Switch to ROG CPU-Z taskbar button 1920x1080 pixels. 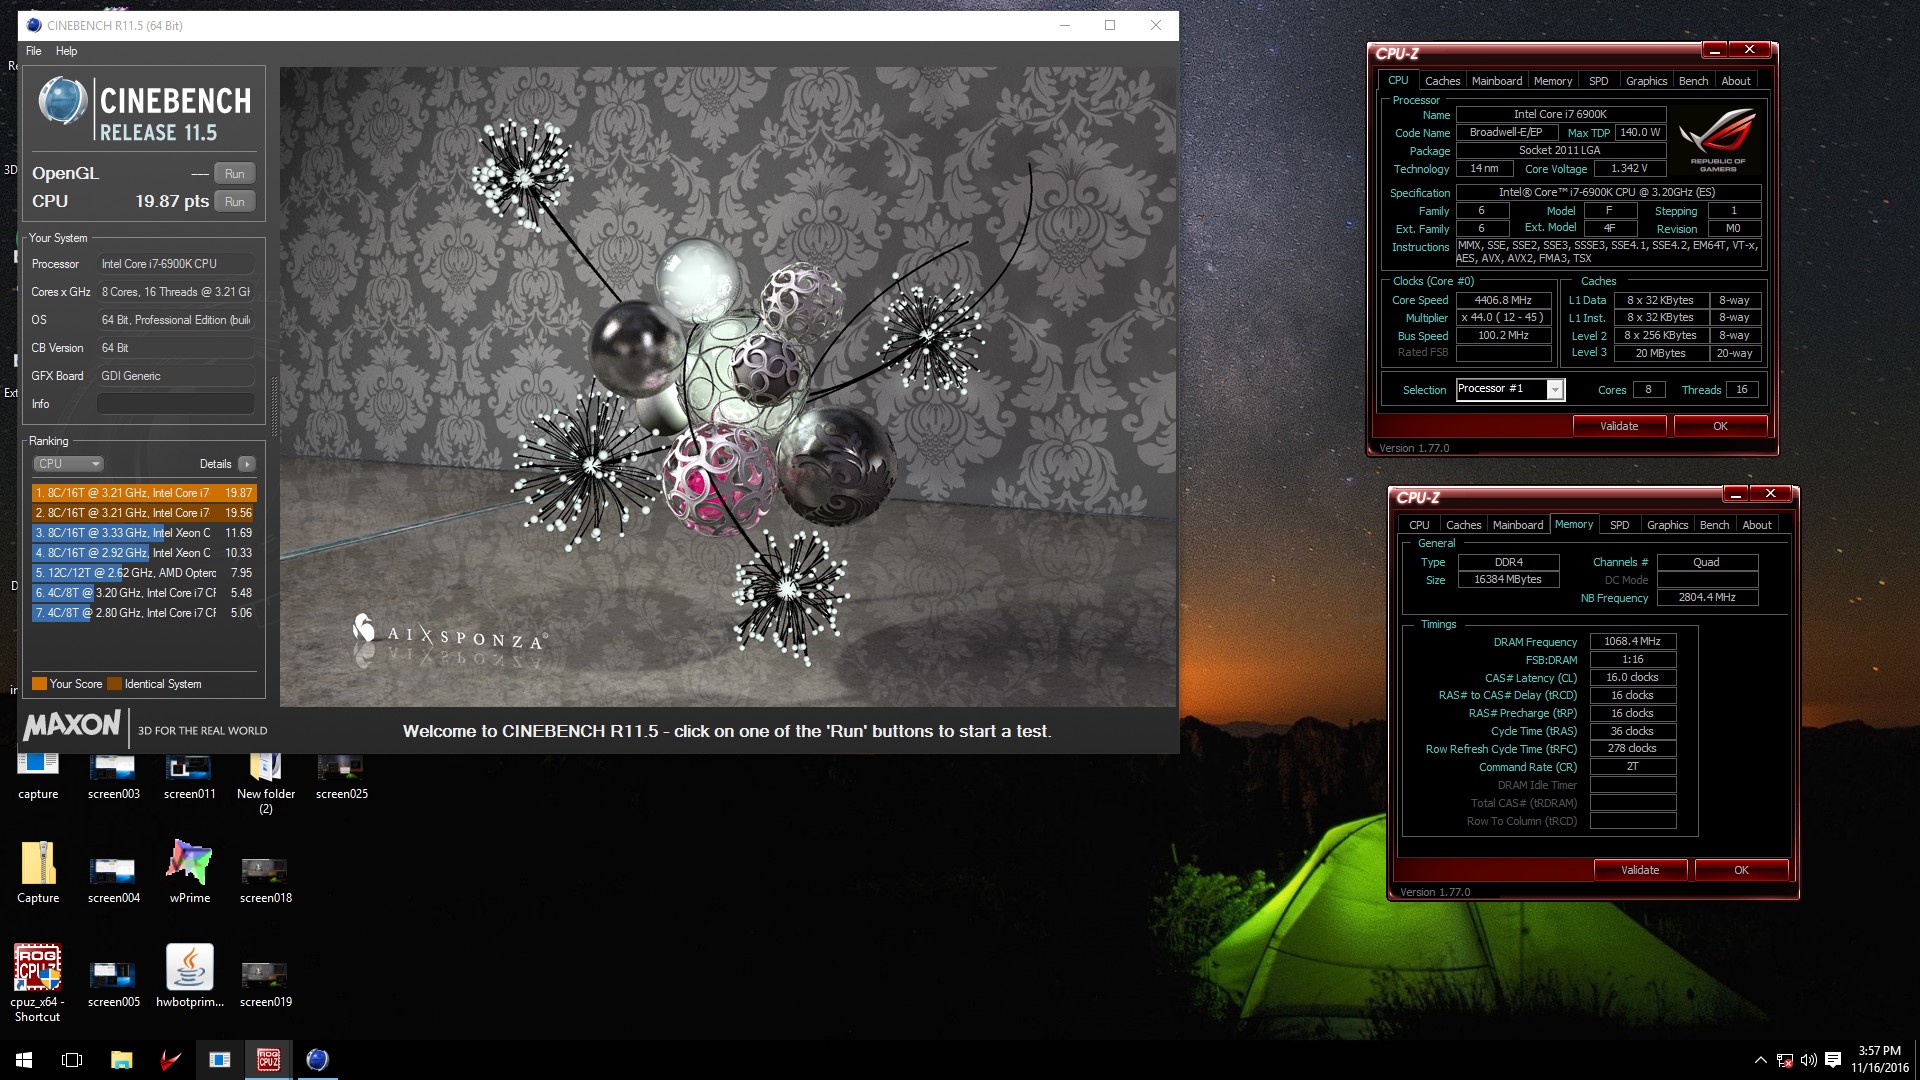click(x=268, y=1060)
